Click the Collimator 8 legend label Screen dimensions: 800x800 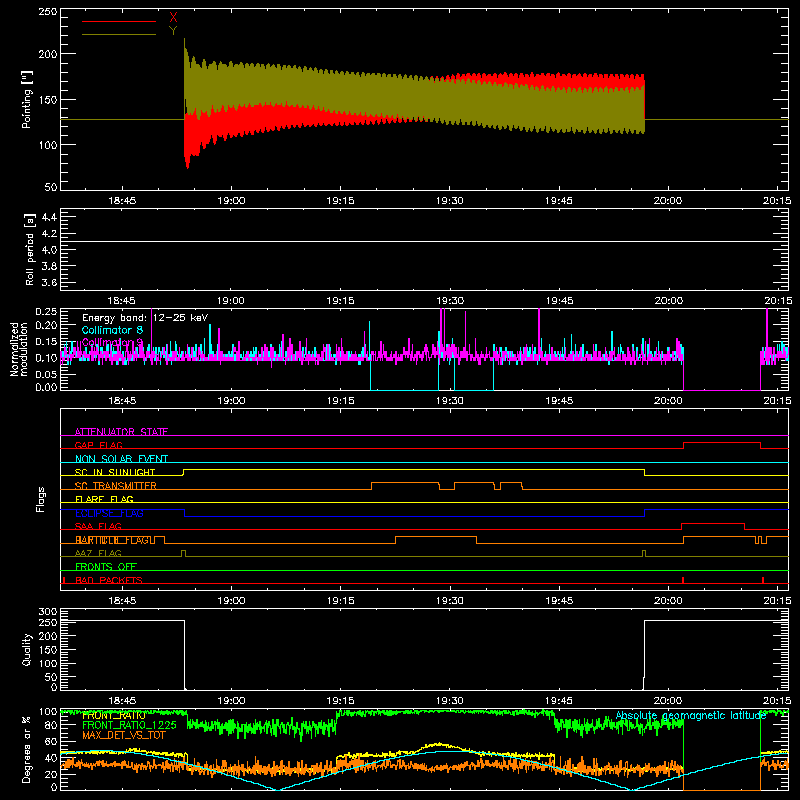pos(112,330)
